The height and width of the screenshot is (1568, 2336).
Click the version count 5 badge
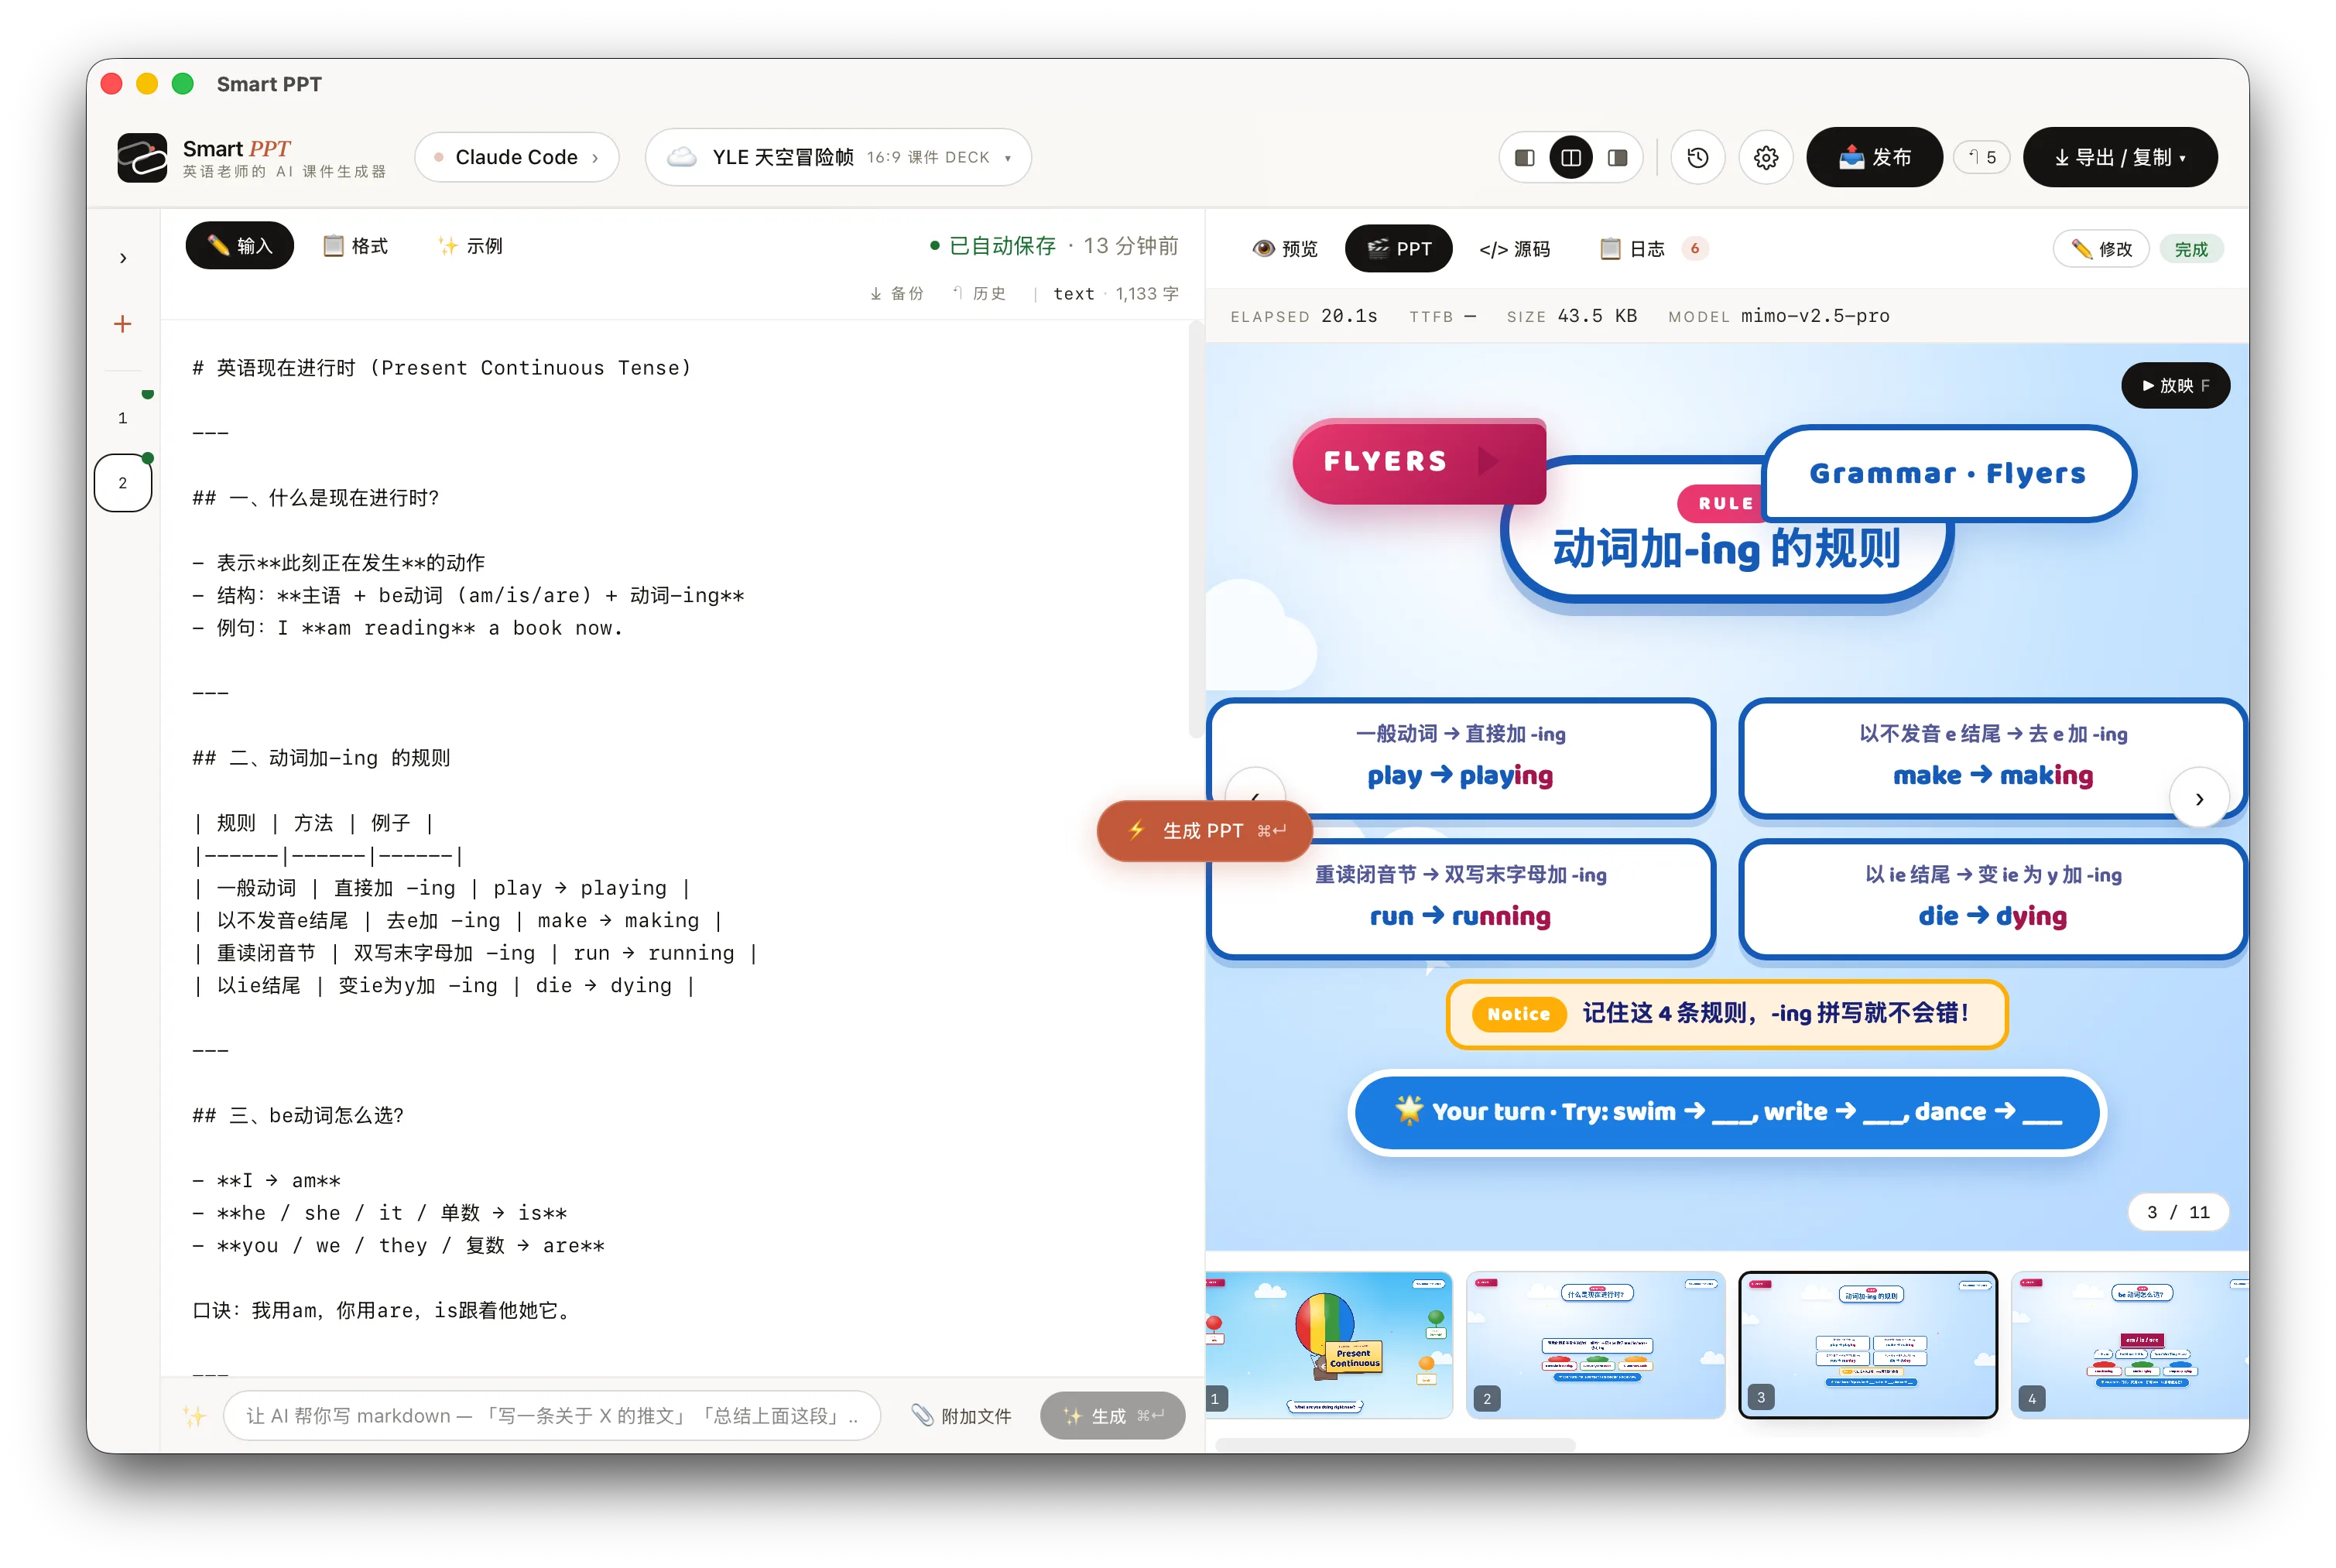pyautogui.click(x=1981, y=157)
